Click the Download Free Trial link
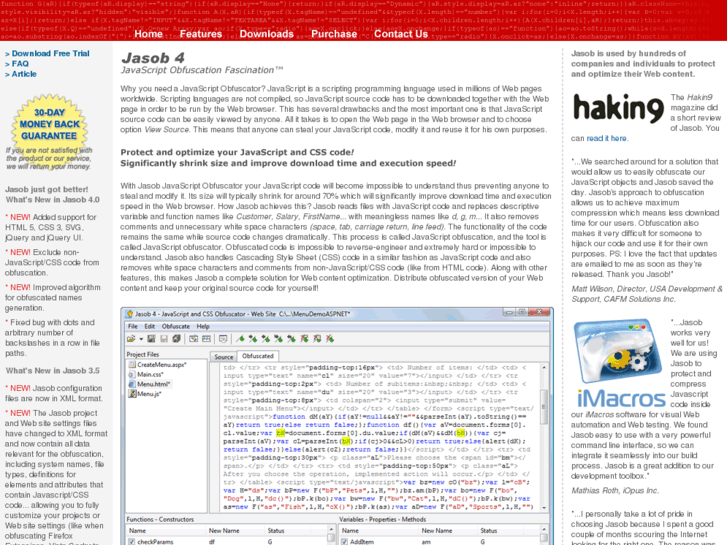This screenshot has width=727, height=545. coord(51,53)
